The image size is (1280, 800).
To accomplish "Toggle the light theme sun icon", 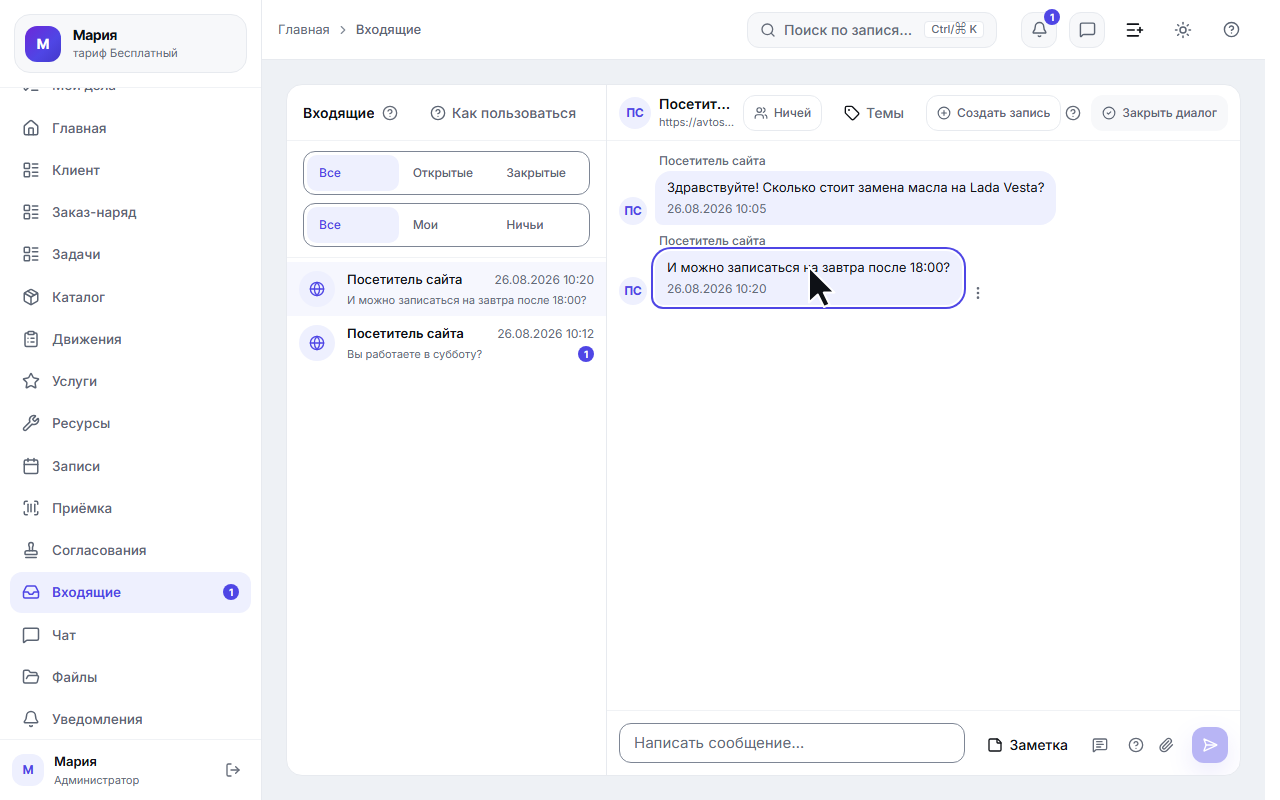I will coord(1183,30).
